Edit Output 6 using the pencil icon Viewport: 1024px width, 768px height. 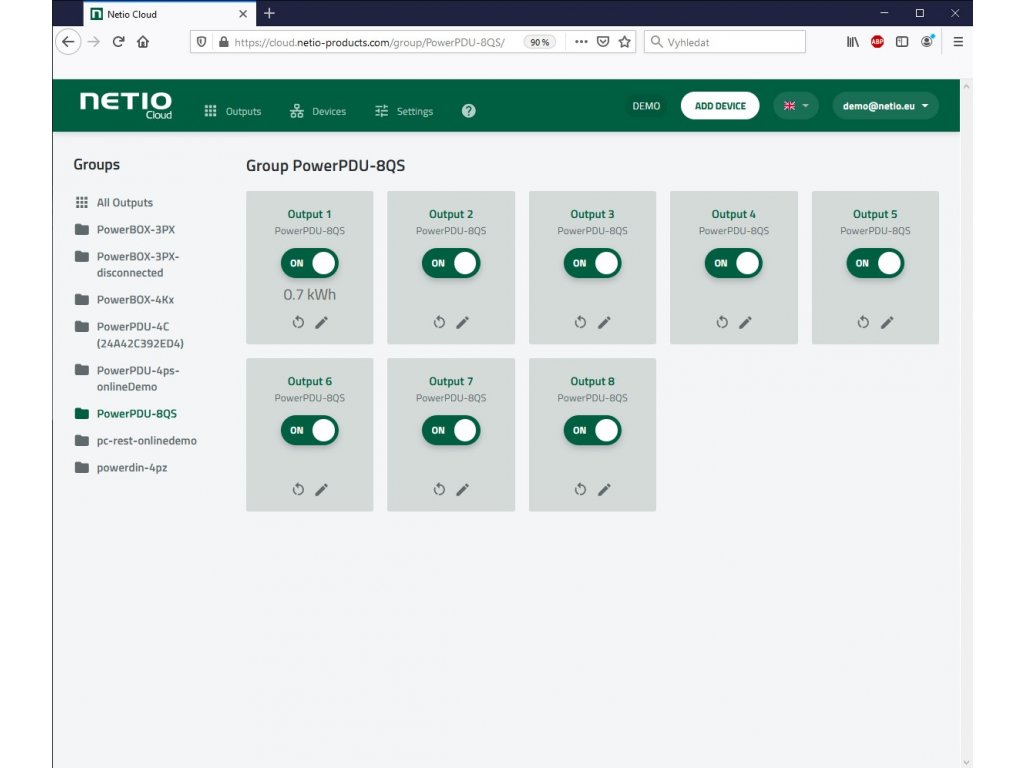point(321,489)
